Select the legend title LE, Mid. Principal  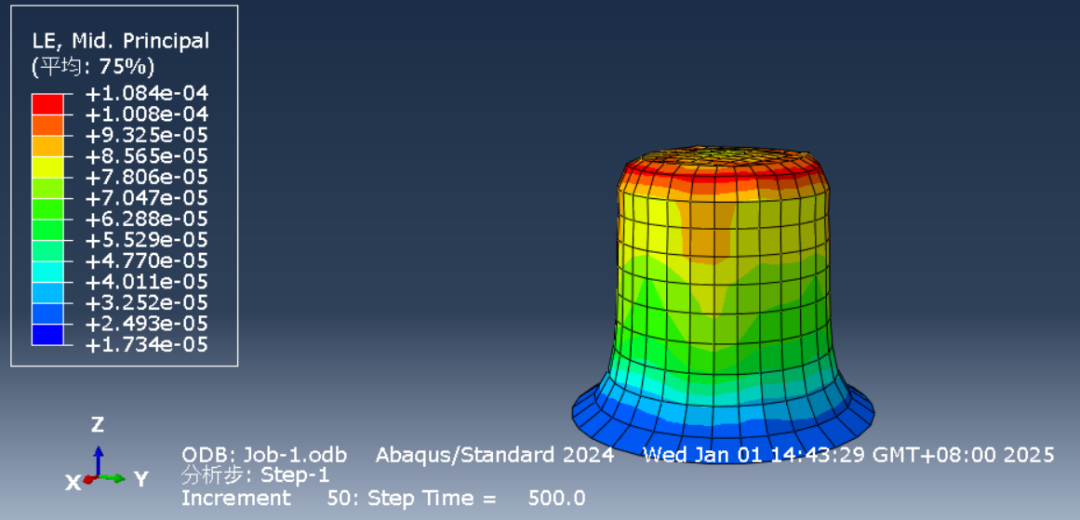[x=121, y=41]
